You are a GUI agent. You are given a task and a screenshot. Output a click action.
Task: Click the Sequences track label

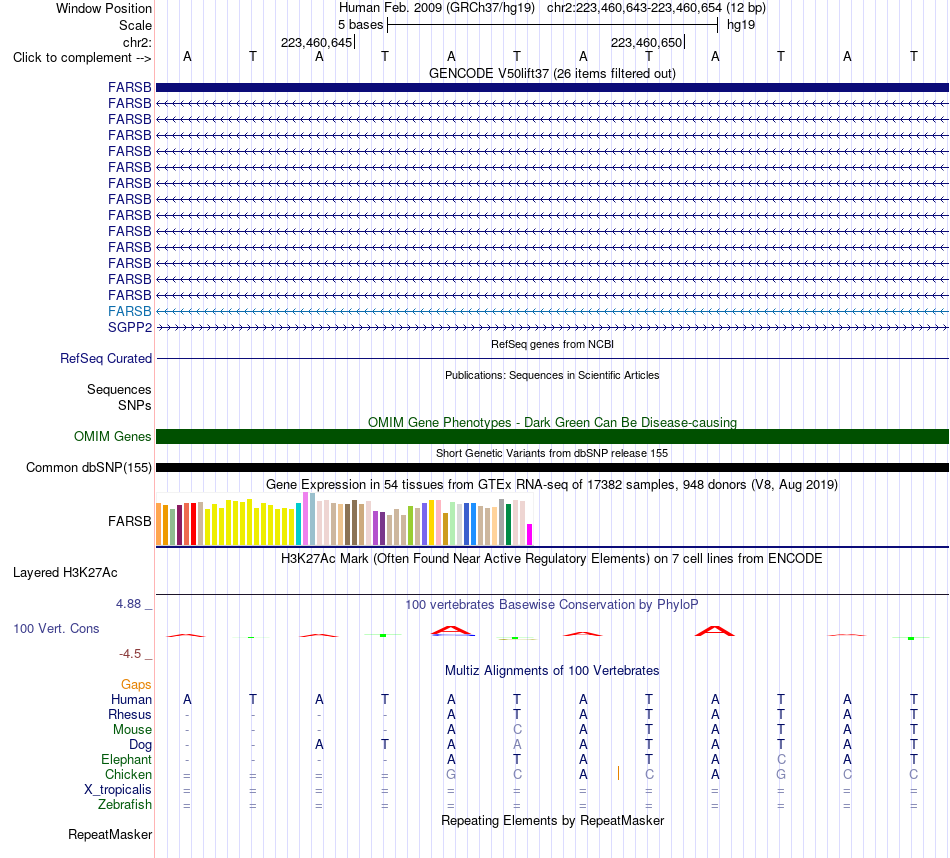point(119,390)
